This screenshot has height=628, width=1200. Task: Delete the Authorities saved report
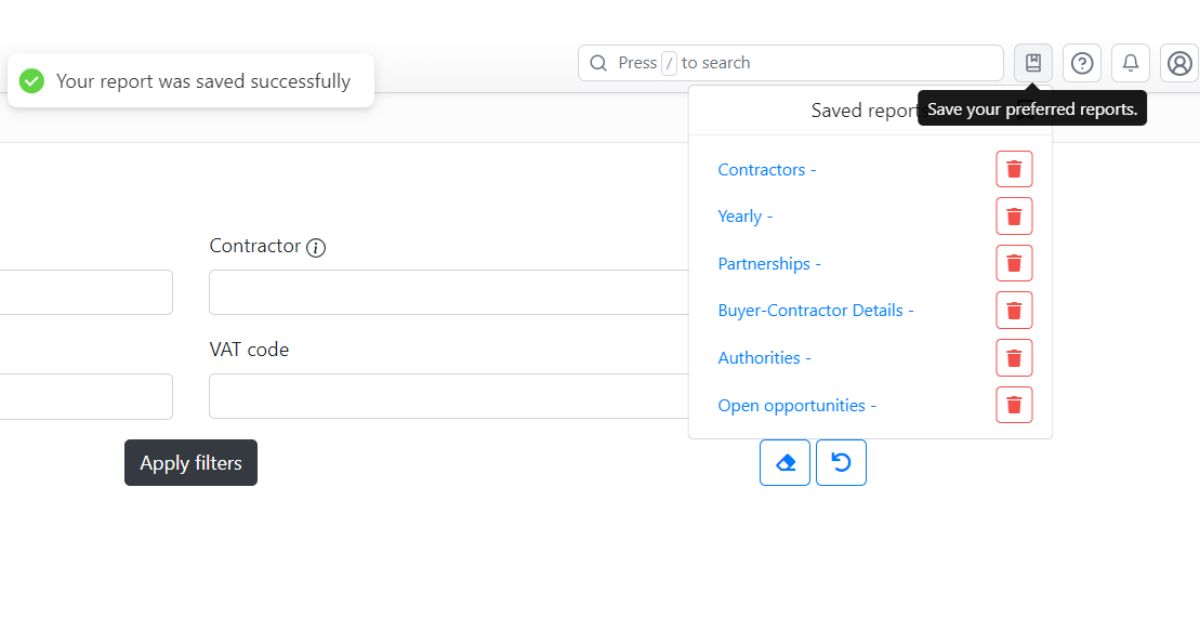1013,358
